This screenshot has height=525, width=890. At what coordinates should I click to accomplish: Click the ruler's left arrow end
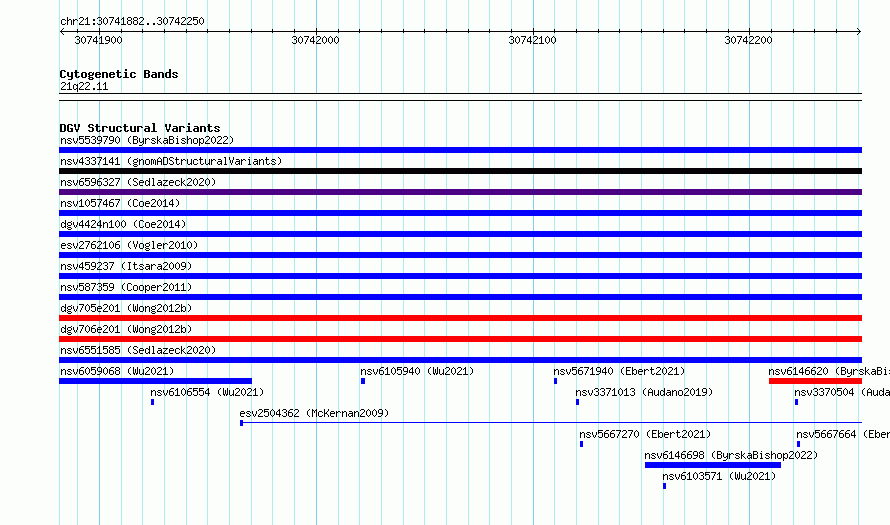(x=62, y=32)
